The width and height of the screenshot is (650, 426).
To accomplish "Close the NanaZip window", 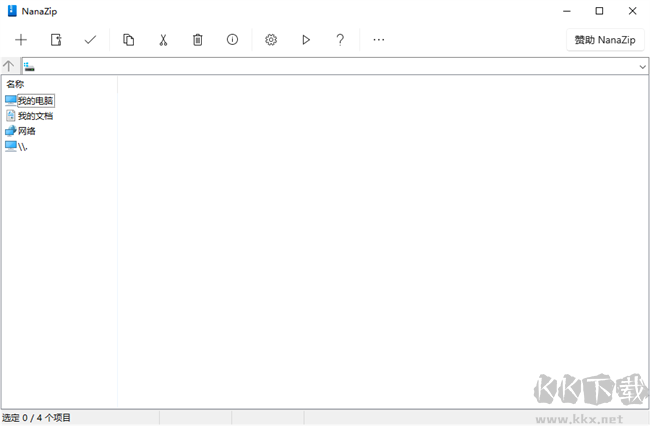I will coord(632,11).
